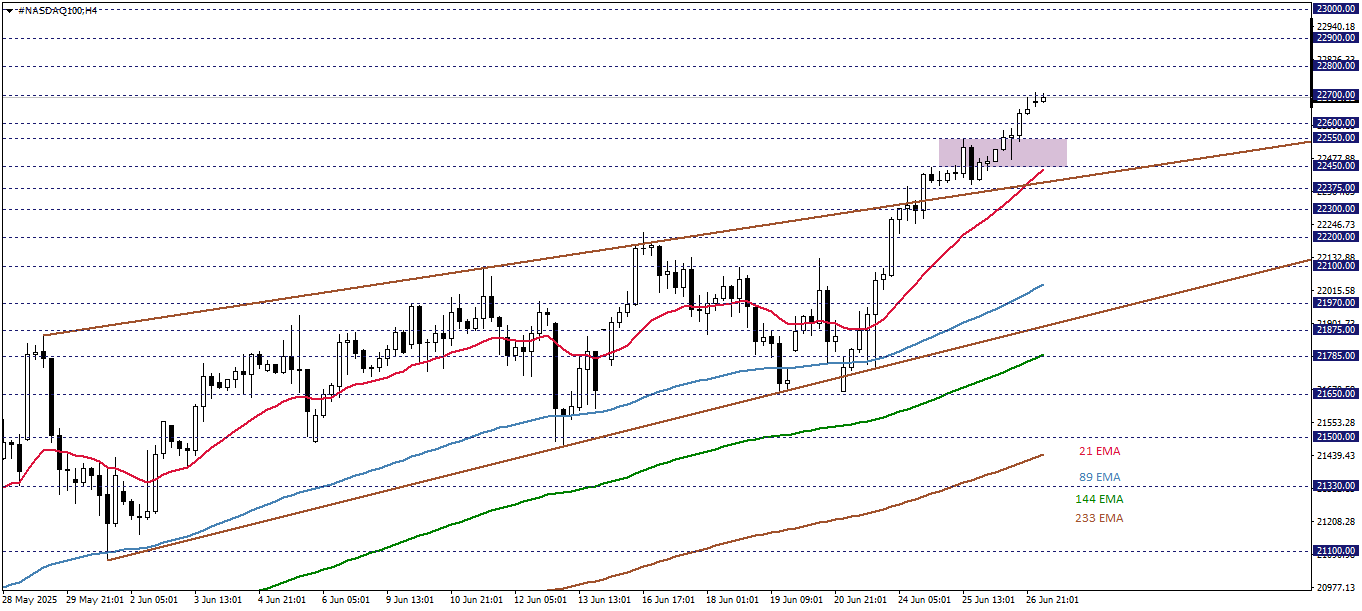Screen dimensions: 1362x611
Task: Click the 22015.58 value on price axis
Action: 1337,291
